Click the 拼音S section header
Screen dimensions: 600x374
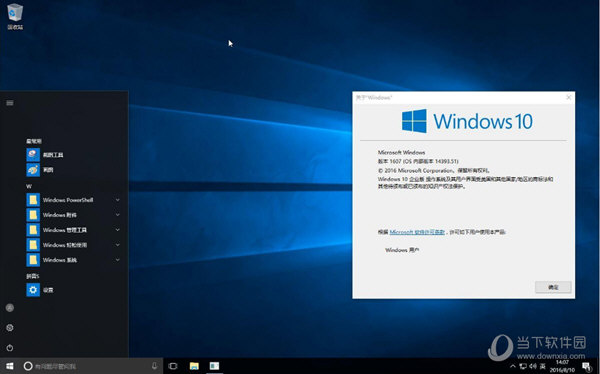tap(33, 276)
